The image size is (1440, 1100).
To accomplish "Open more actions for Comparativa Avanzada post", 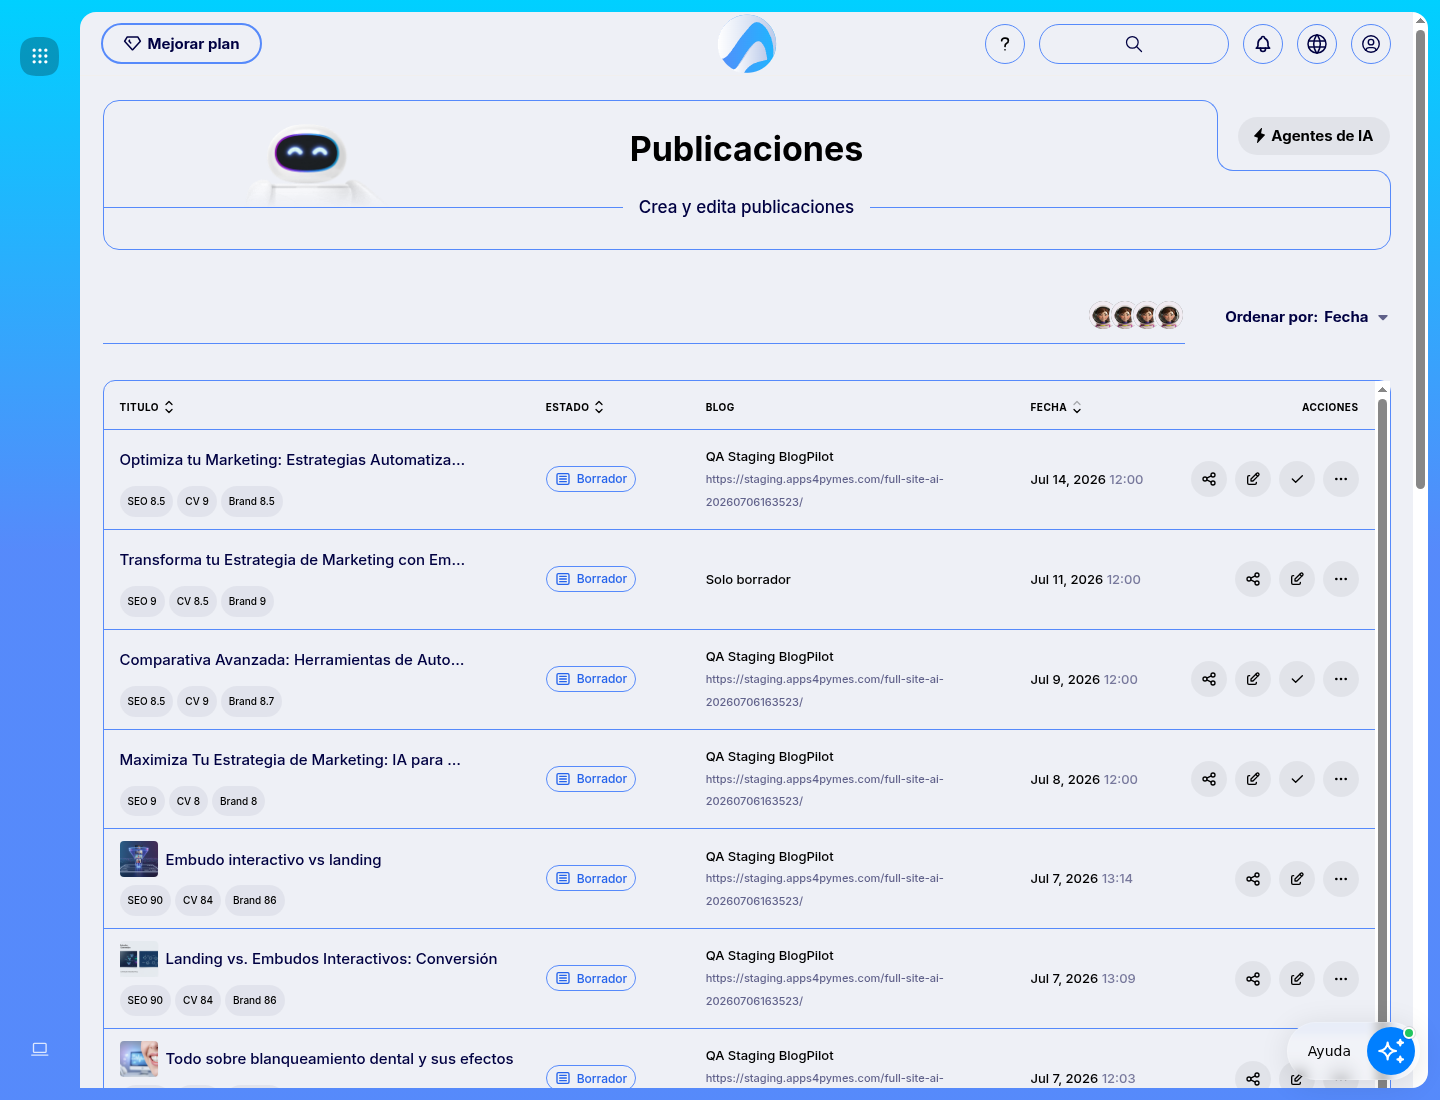I will pos(1341,679).
